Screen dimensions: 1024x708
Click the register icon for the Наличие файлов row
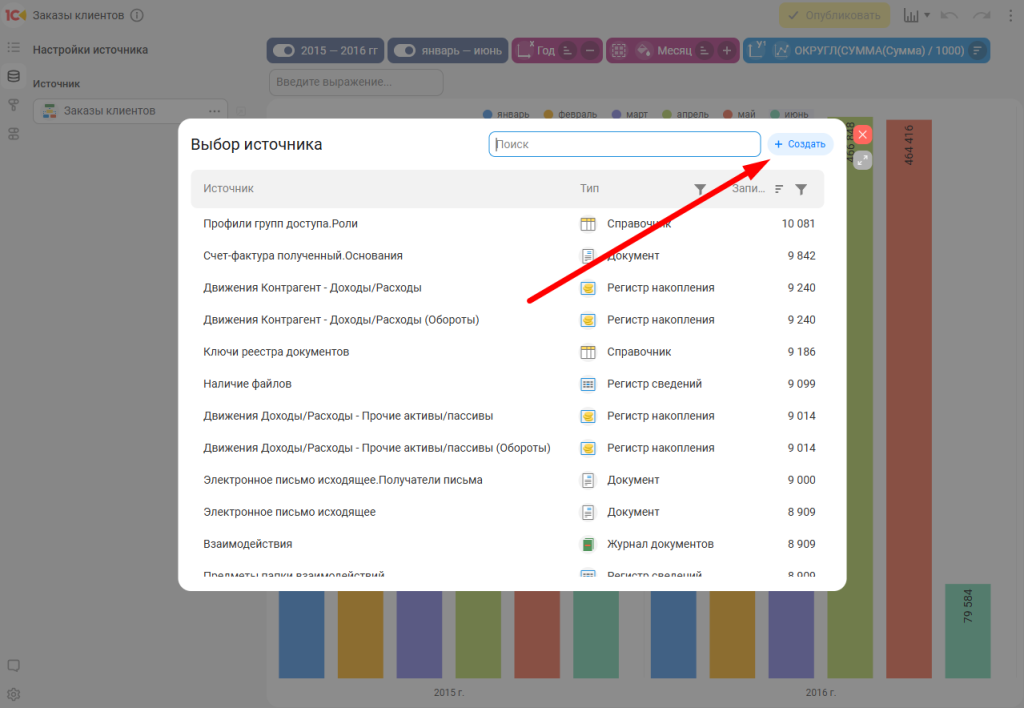pyautogui.click(x=588, y=384)
